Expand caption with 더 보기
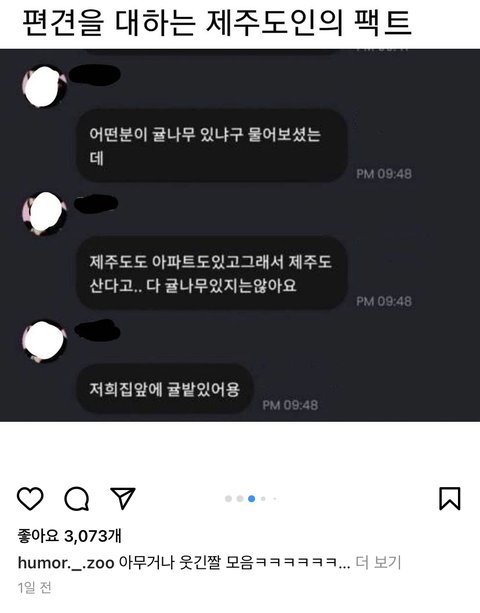Viewport: 480px width, 613px height. pyautogui.click(x=378, y=563)
